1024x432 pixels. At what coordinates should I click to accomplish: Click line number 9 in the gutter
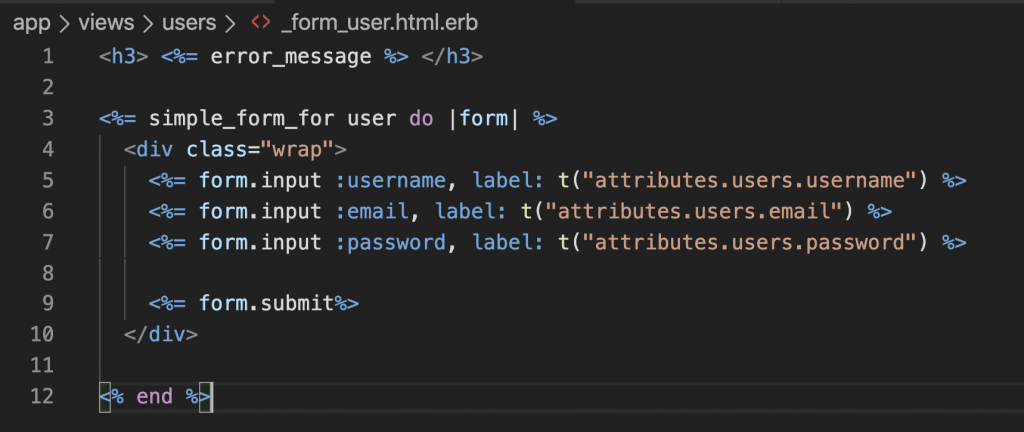click(x=47, y=304)
